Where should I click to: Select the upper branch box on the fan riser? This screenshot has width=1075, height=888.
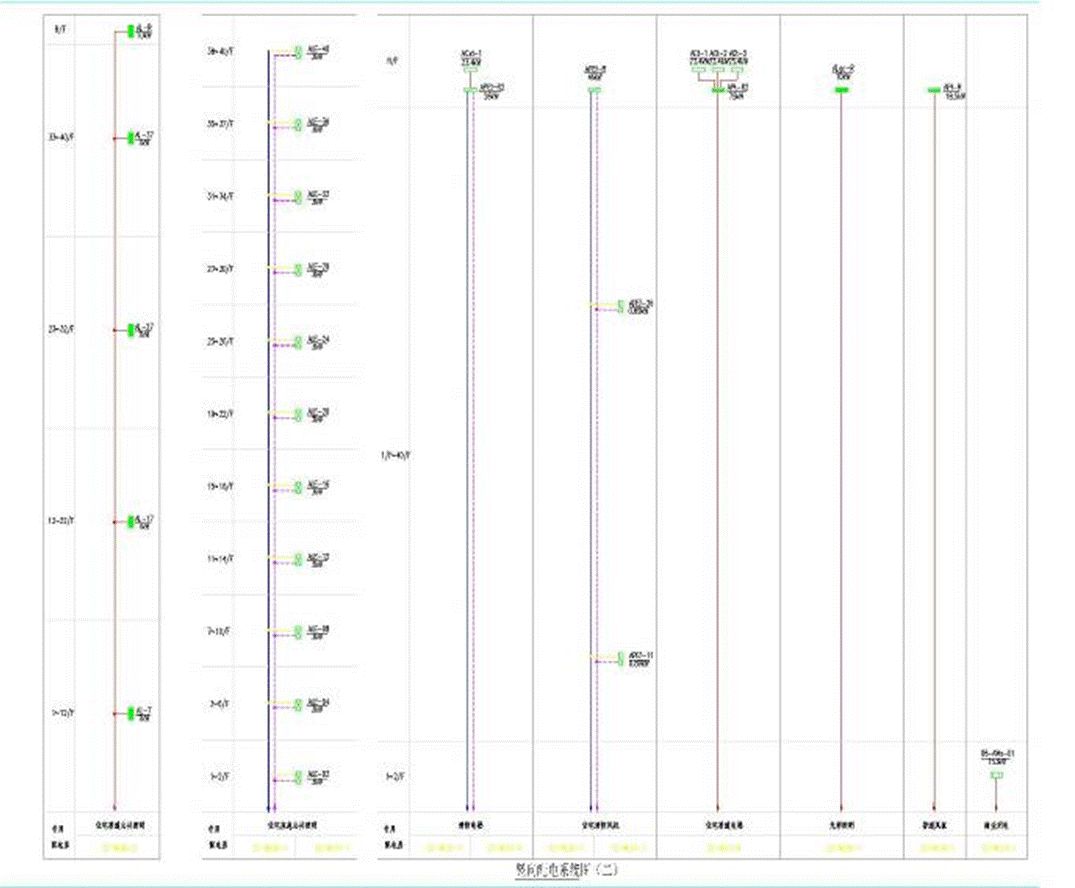pyautogui.click(x=622, y=307)
